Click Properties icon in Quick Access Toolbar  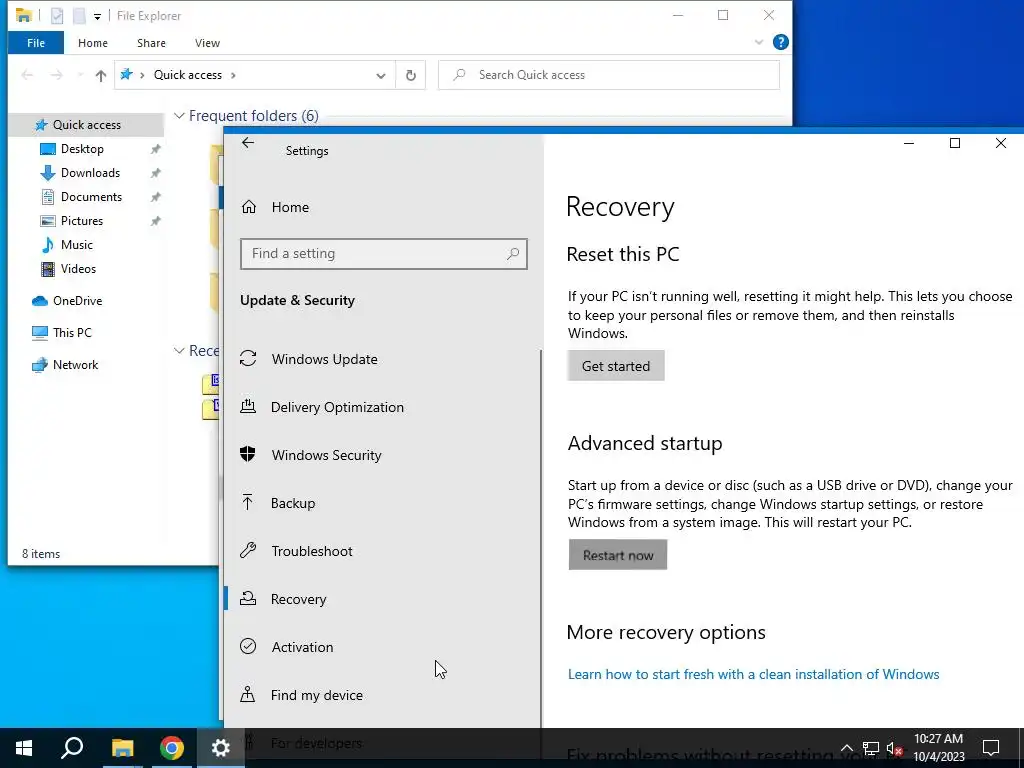57,16
